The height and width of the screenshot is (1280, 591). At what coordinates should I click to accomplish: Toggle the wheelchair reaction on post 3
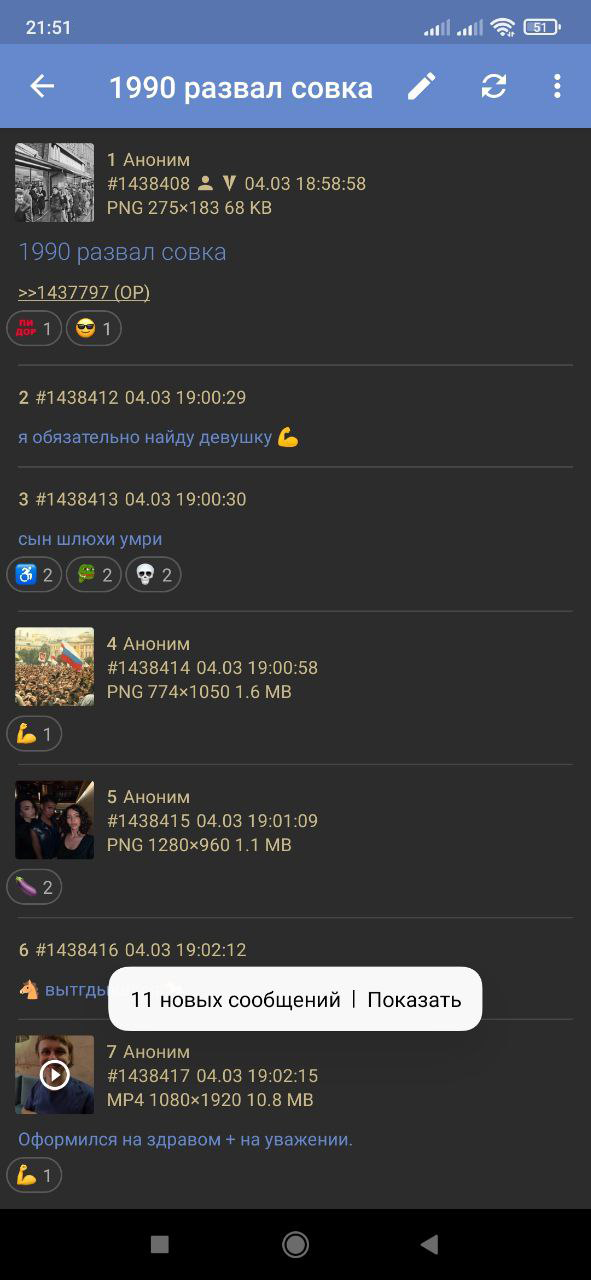click(34, 575)
